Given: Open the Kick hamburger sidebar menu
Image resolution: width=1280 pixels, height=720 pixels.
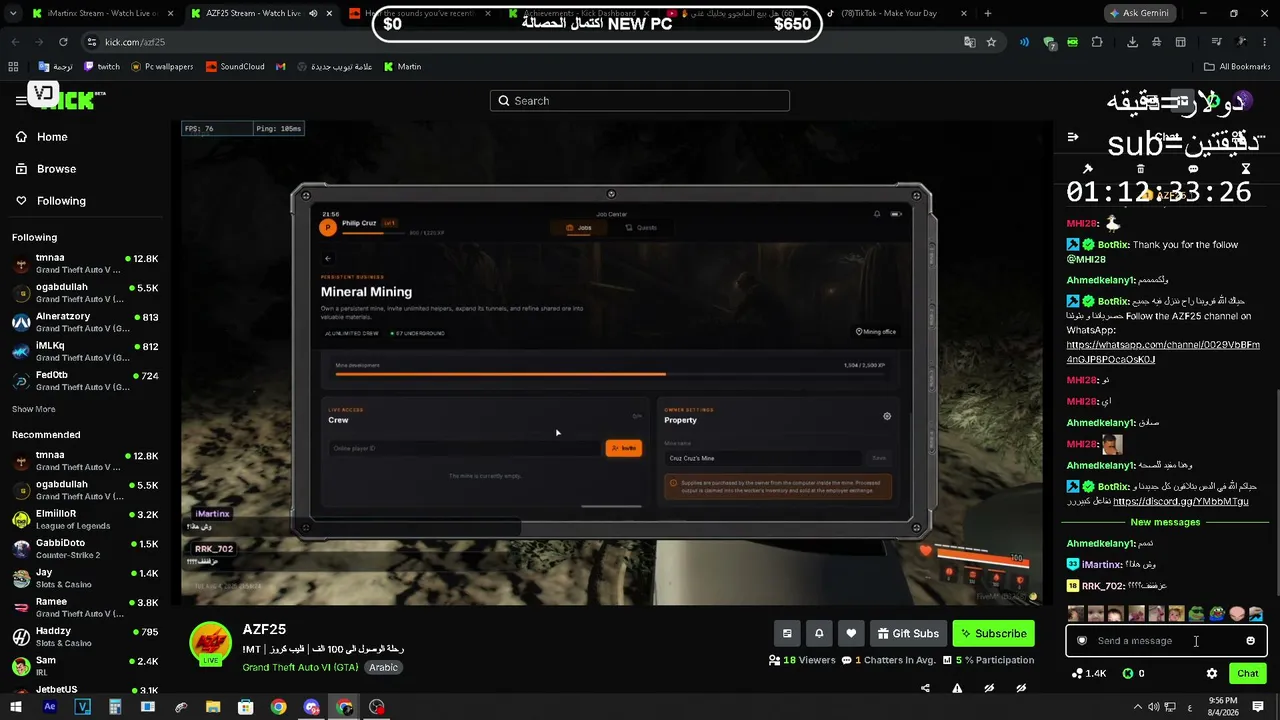Looking at the screenshot, I should (21, 100).
